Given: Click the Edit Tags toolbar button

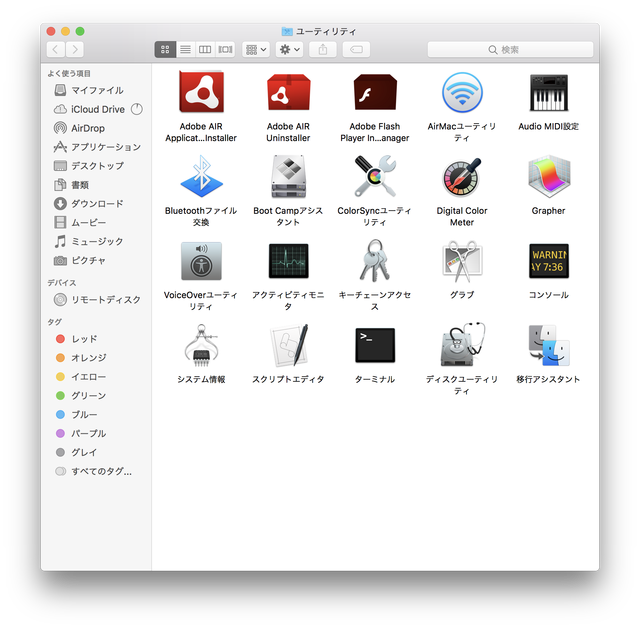Looking at the screenshot, I should 356,49.
